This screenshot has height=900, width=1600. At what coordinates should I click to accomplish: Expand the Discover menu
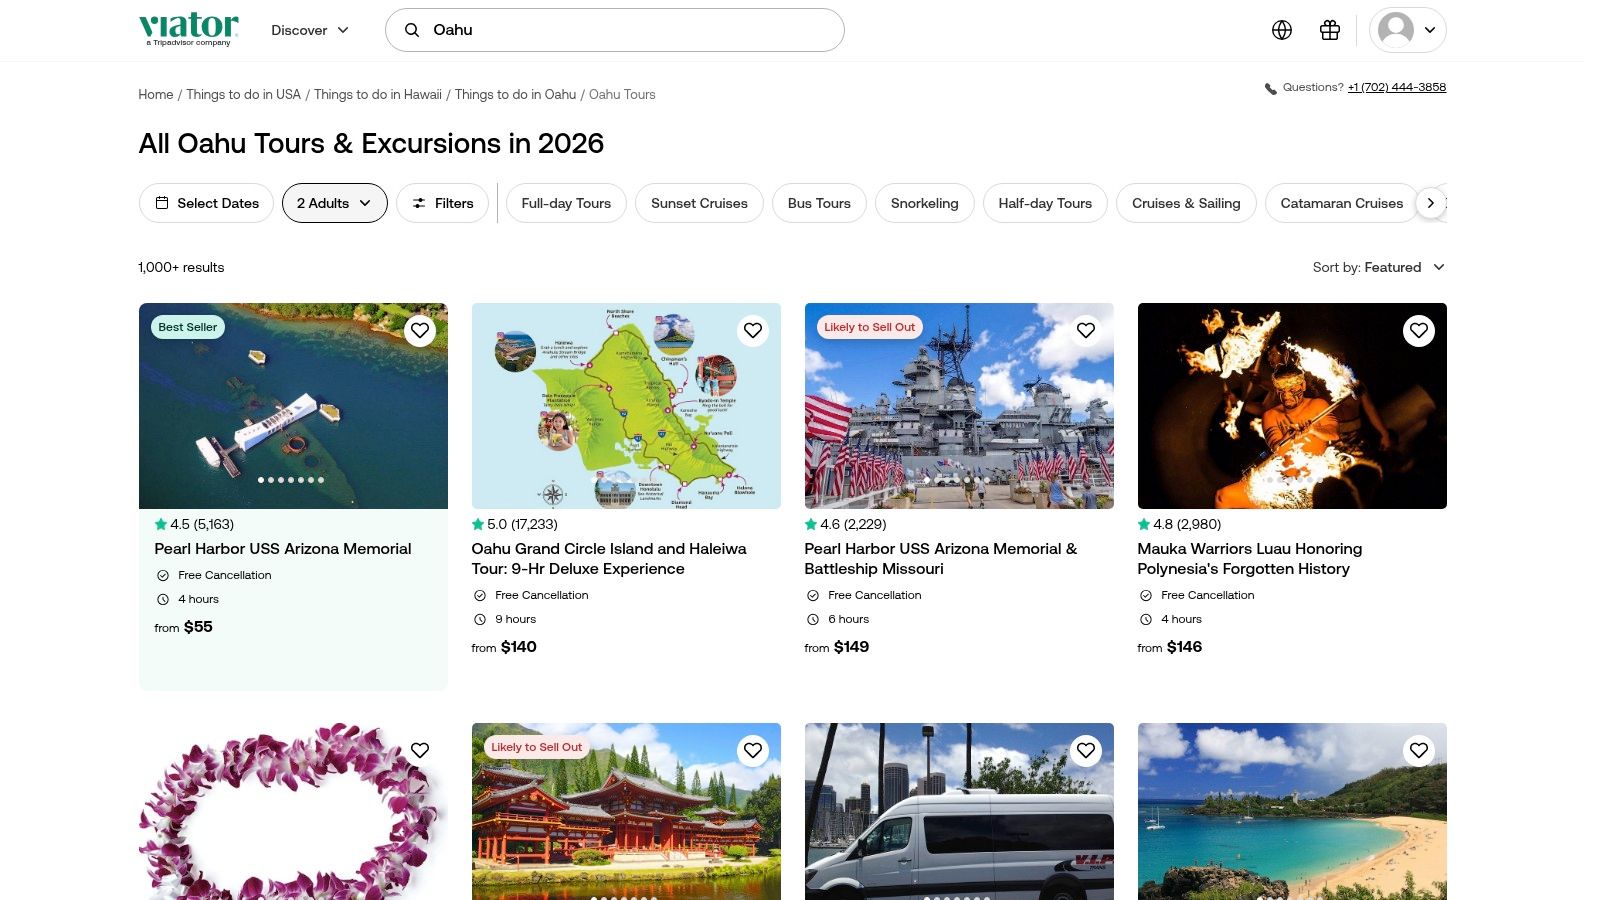click(x=310, y=30)
